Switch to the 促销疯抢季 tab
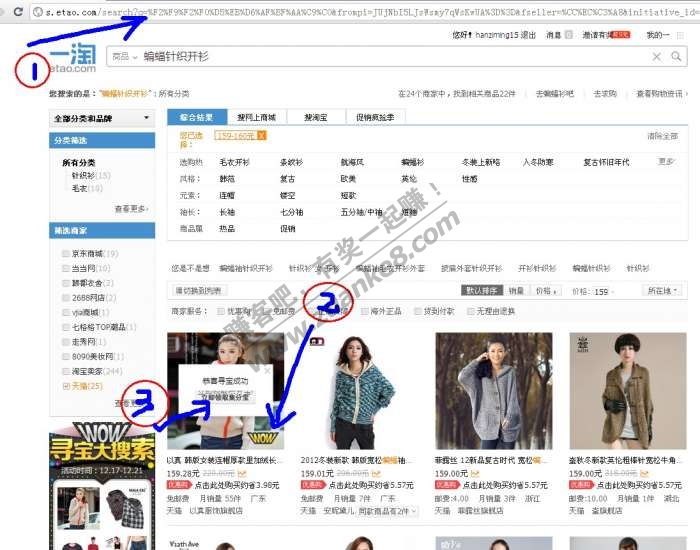This screenshot has height=550, width=700. point(375,117)
